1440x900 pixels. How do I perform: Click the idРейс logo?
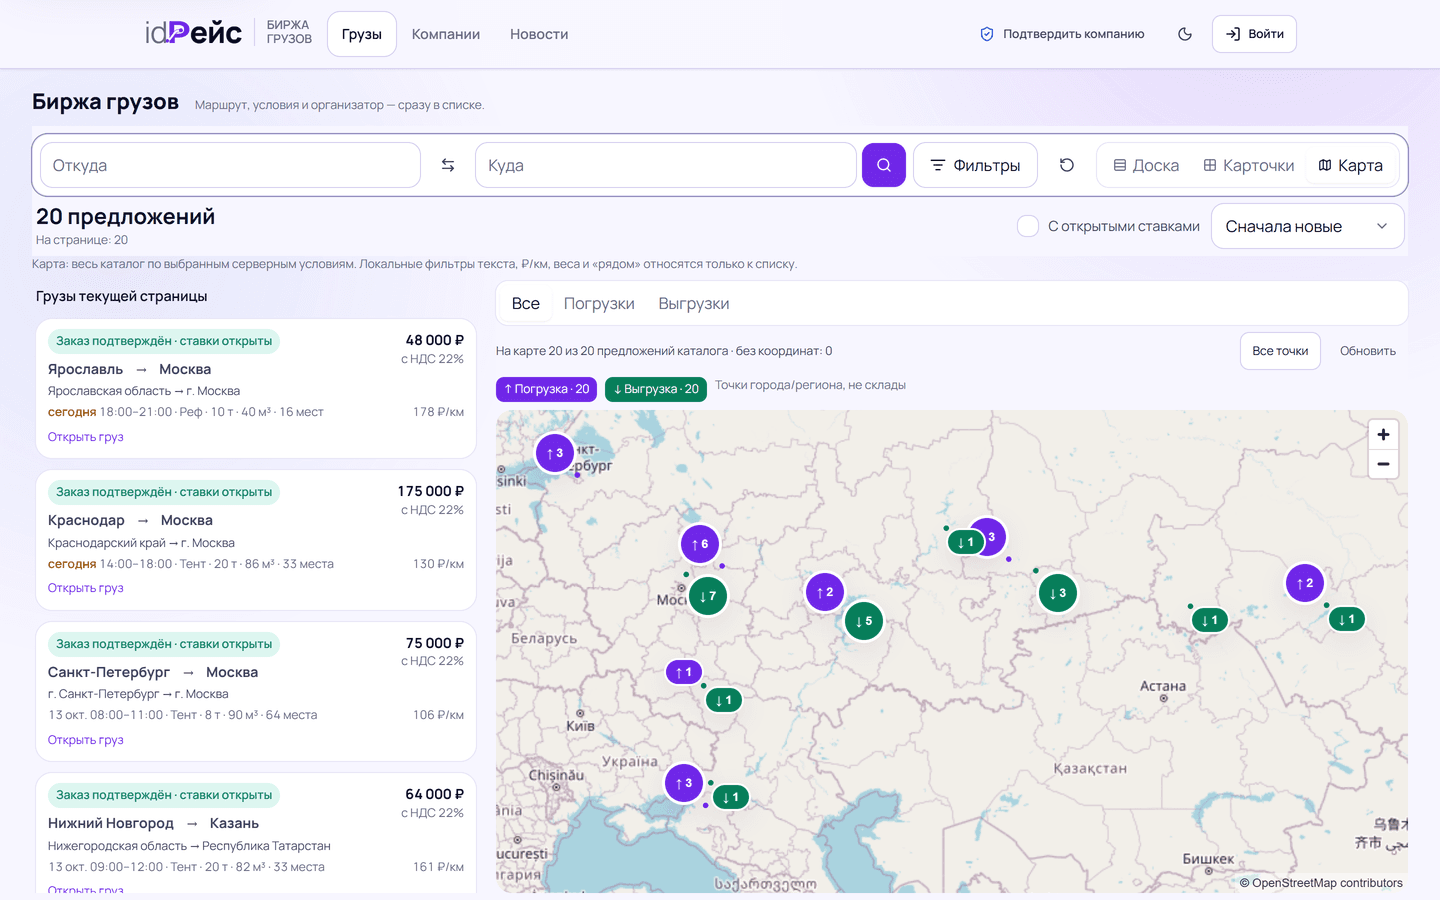point(193,33)
